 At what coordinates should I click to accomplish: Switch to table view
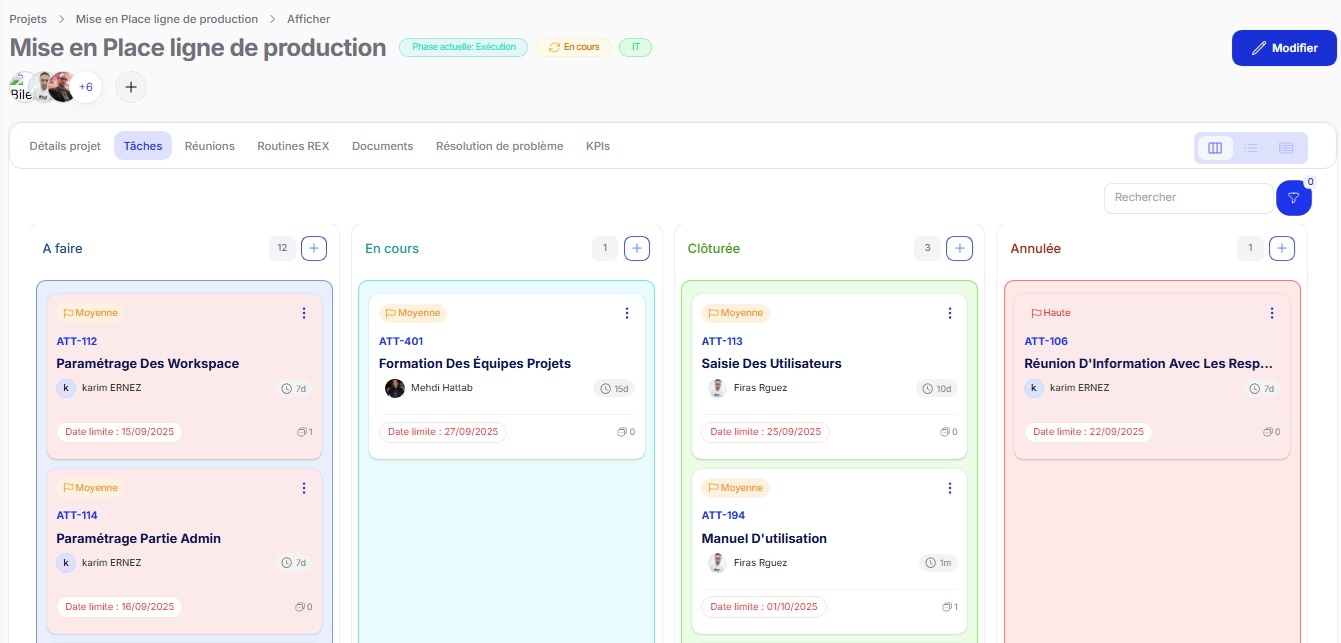pyautogui.click(x=1286, y=148)
